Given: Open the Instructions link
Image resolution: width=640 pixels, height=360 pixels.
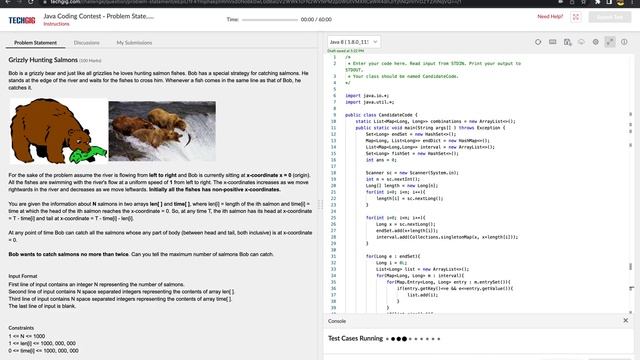Looking at the screenshot, I should tap(56, 24).
